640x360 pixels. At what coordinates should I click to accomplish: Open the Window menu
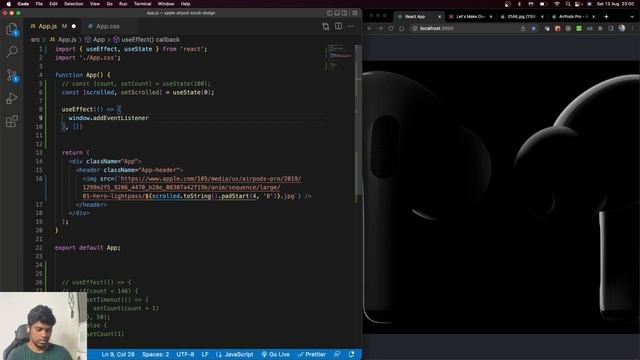166,4
